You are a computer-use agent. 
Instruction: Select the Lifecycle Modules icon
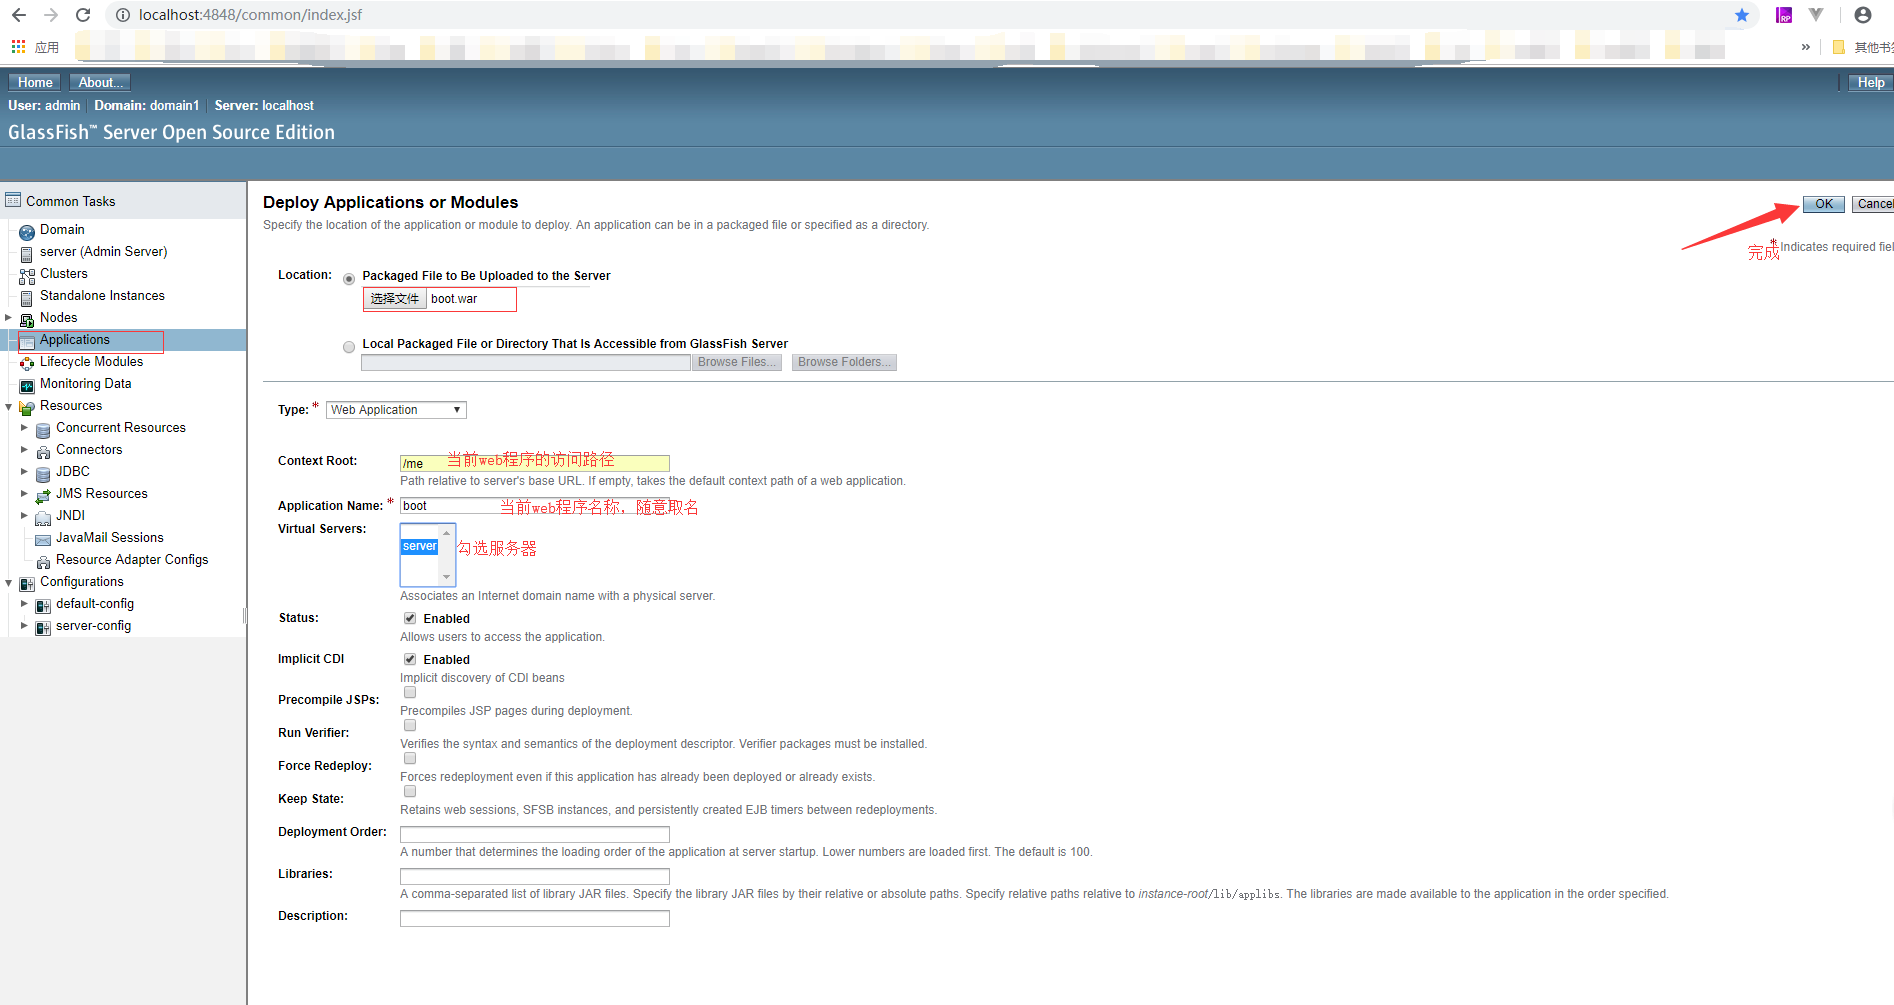coord(27,362)
